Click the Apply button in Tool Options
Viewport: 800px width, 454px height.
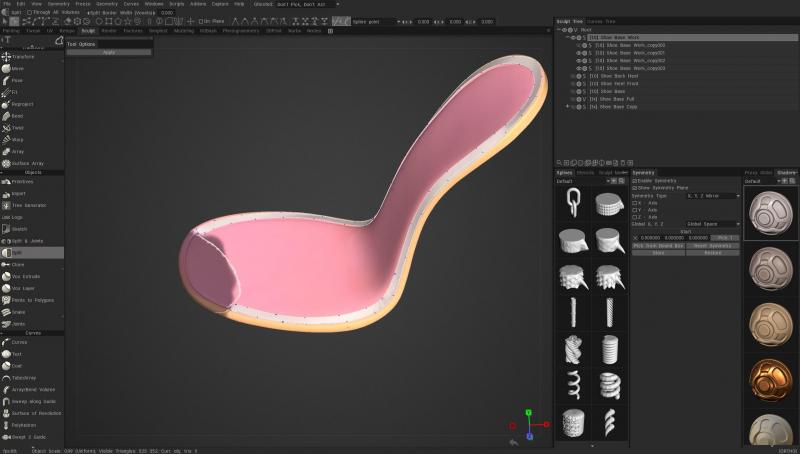[x=109, y=52]
